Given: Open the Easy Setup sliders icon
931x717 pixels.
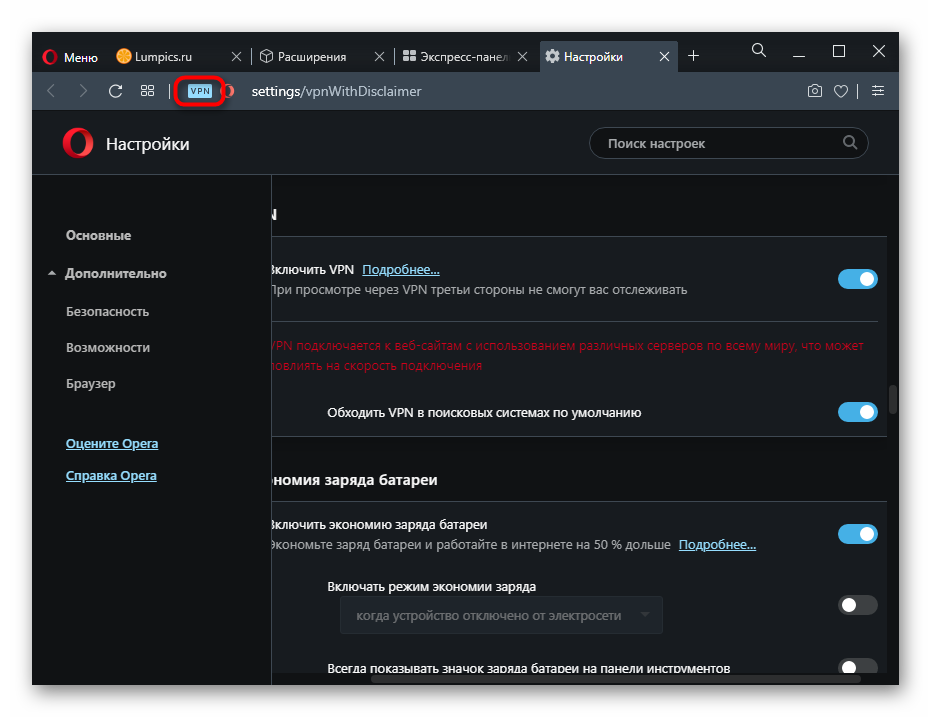Looking at the screenshot, I should (x=878, y=91).
